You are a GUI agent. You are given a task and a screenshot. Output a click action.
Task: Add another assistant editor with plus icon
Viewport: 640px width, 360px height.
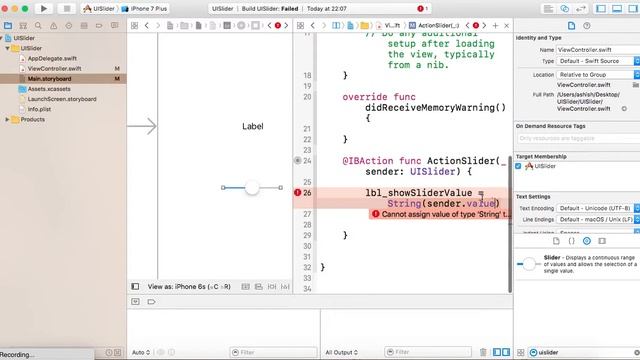pyautogui.click(x=496, y=25)
